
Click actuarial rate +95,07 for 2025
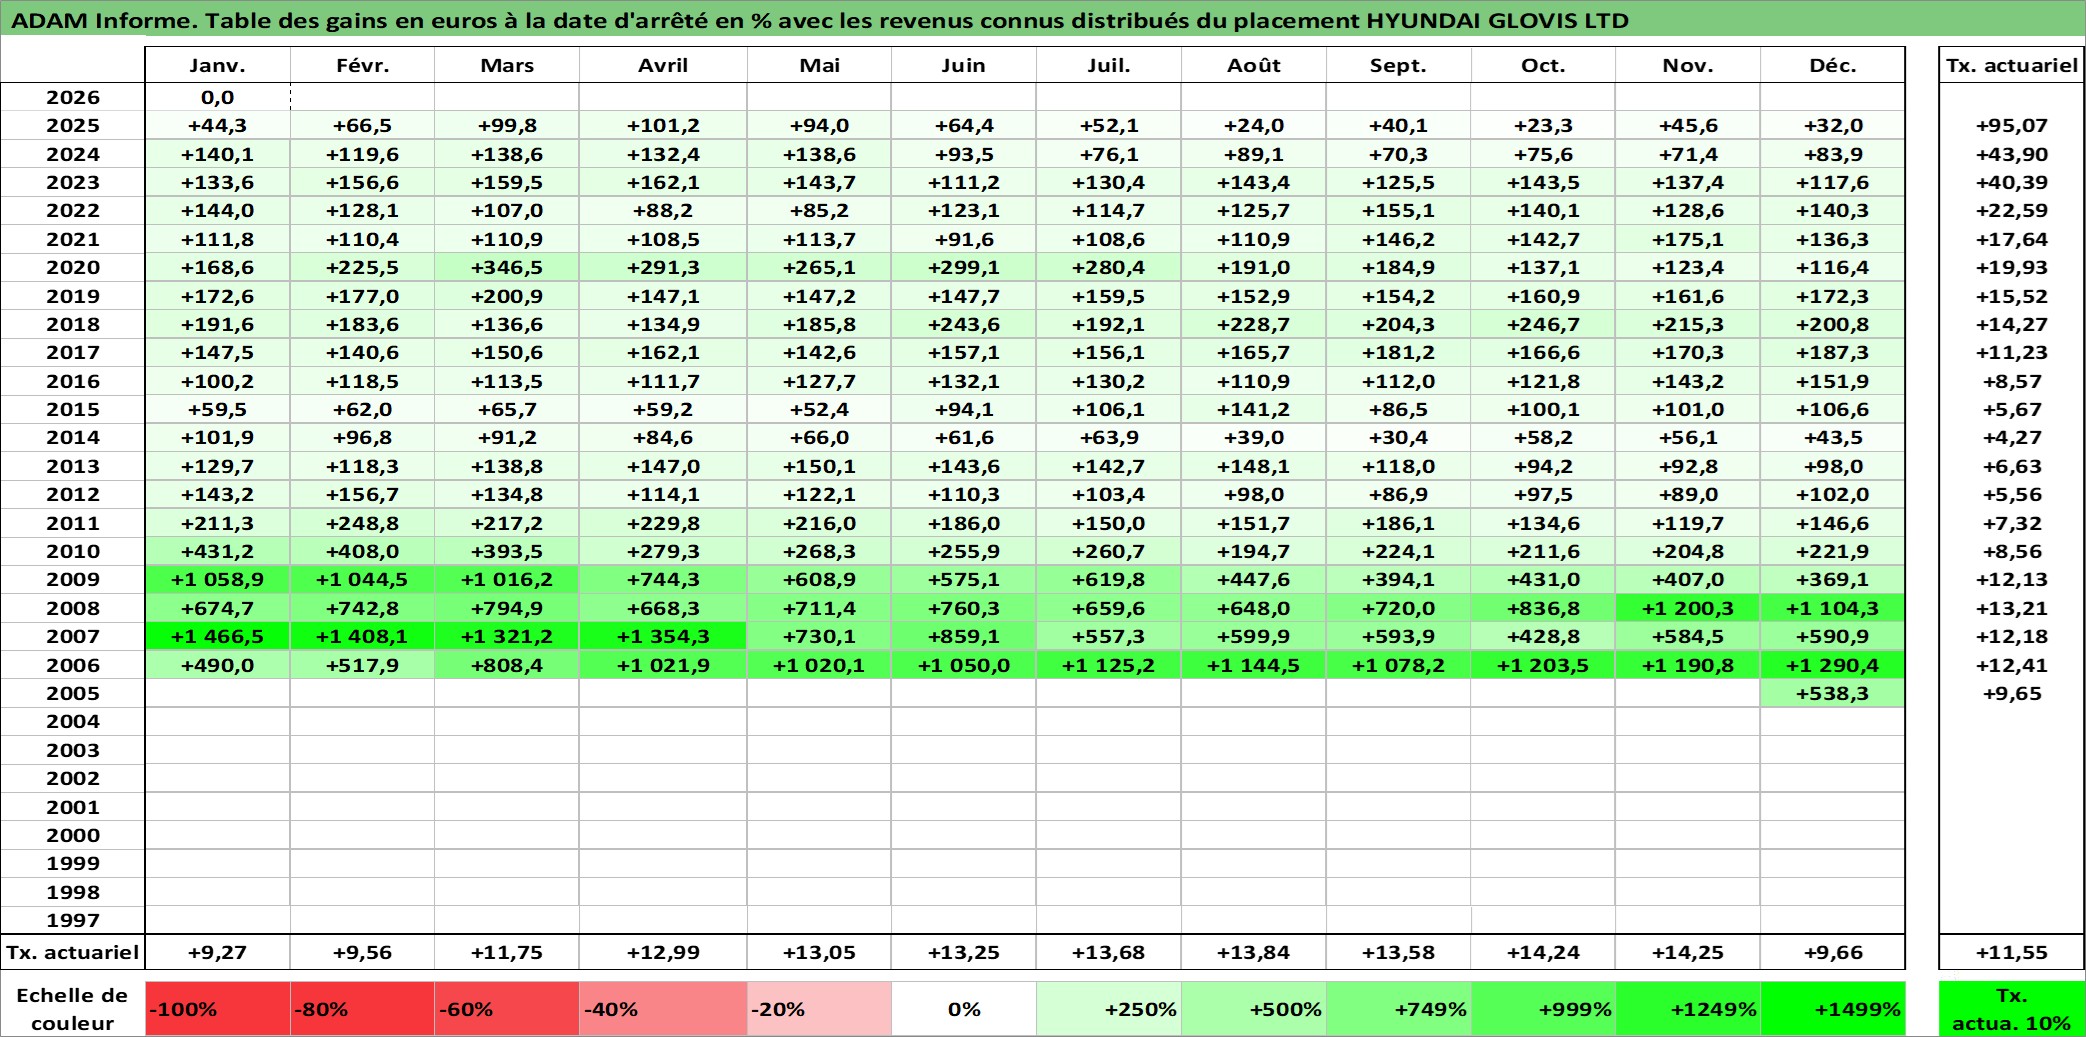tap(2012, 125)
